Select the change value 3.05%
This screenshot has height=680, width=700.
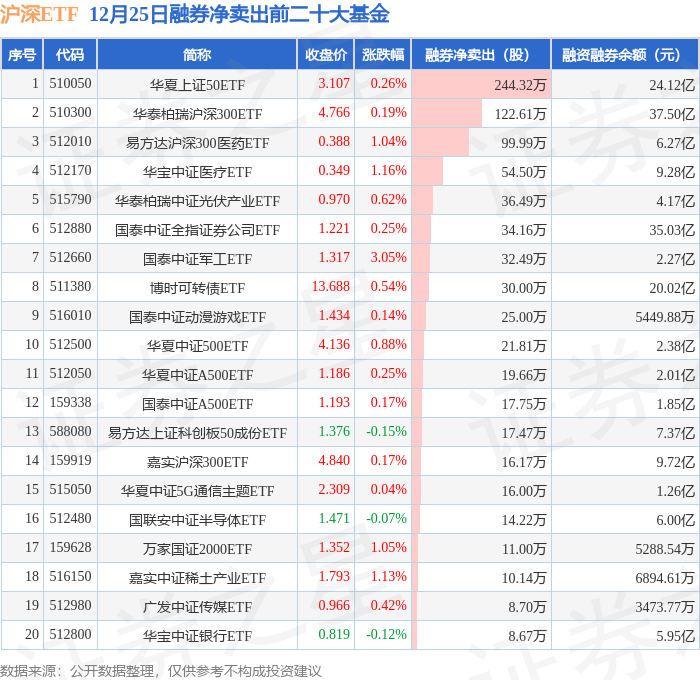point(388,257)
